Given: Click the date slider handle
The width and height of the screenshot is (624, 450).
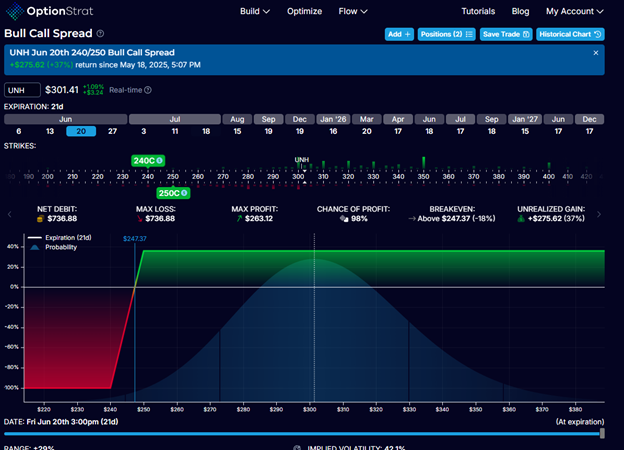Looking at the screenshot, I should [x=602, y=433].
